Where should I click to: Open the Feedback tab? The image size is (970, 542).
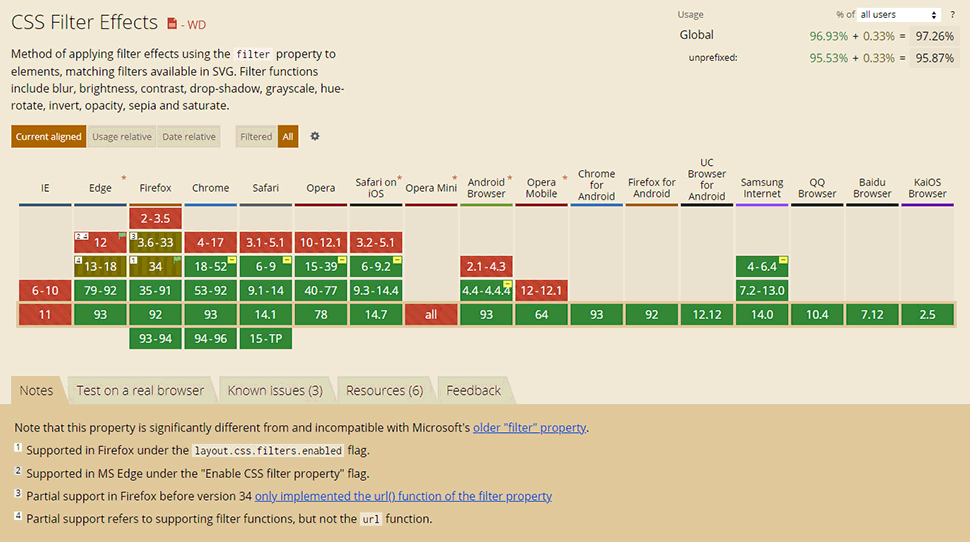473,390
